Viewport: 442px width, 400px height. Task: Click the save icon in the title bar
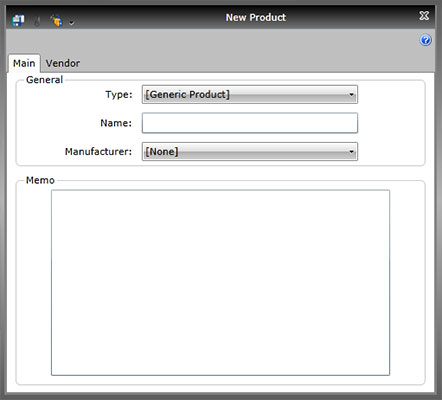(18, 21)
